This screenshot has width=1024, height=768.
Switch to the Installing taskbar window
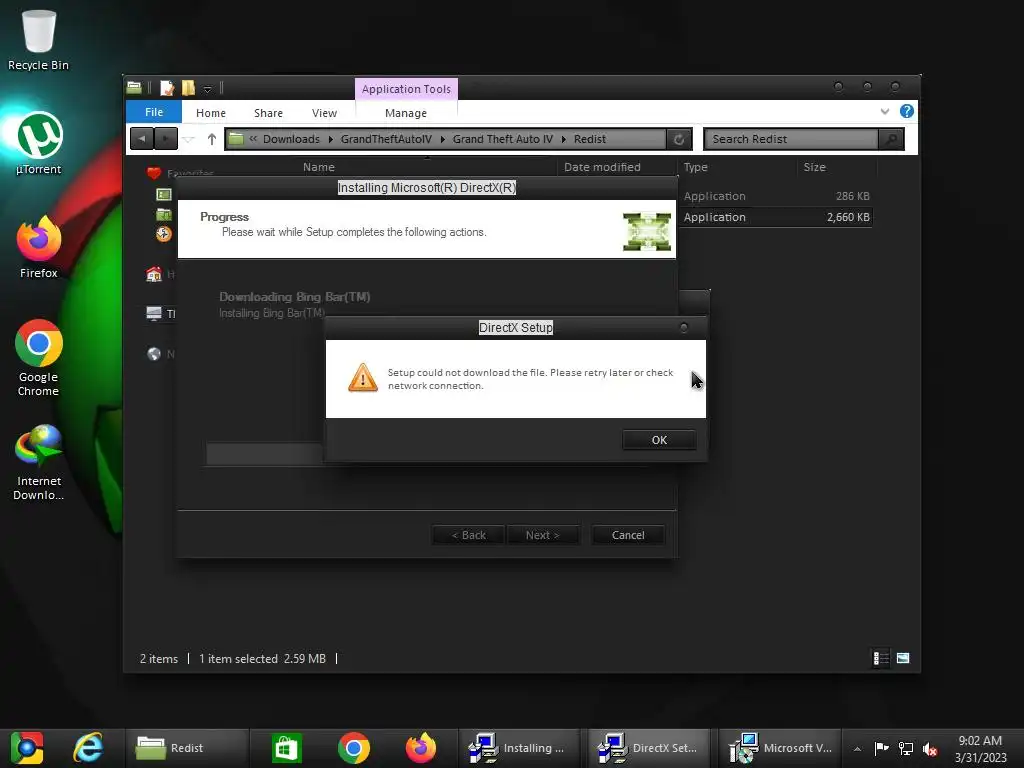click(x=519, y=748)
